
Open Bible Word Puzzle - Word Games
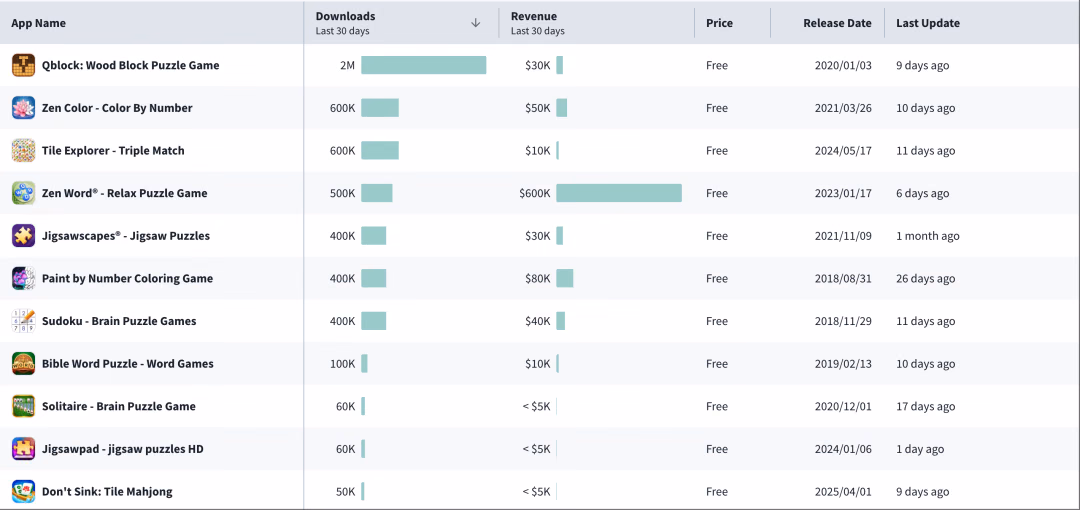click(x=127, y=364)
